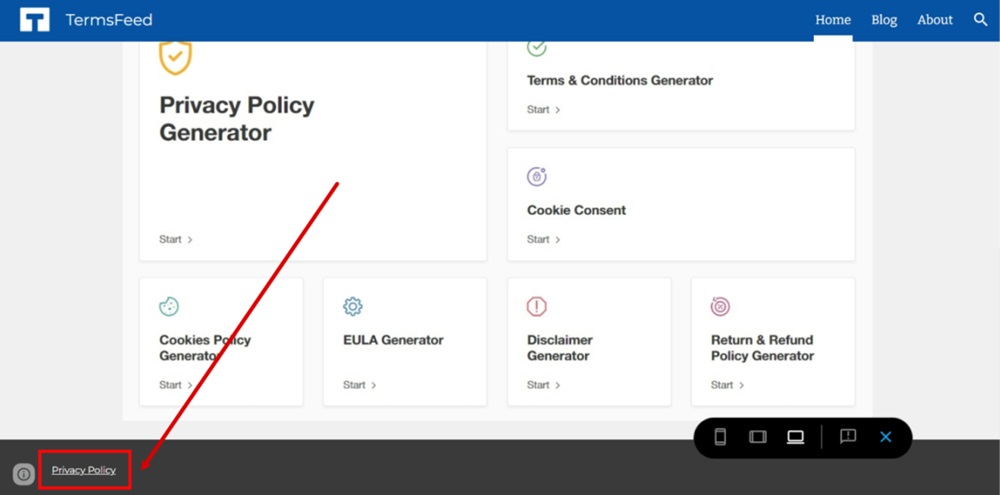Click the Disclaimer Generator title
This screenshot has height=495, width=1000.
point(560,348)
